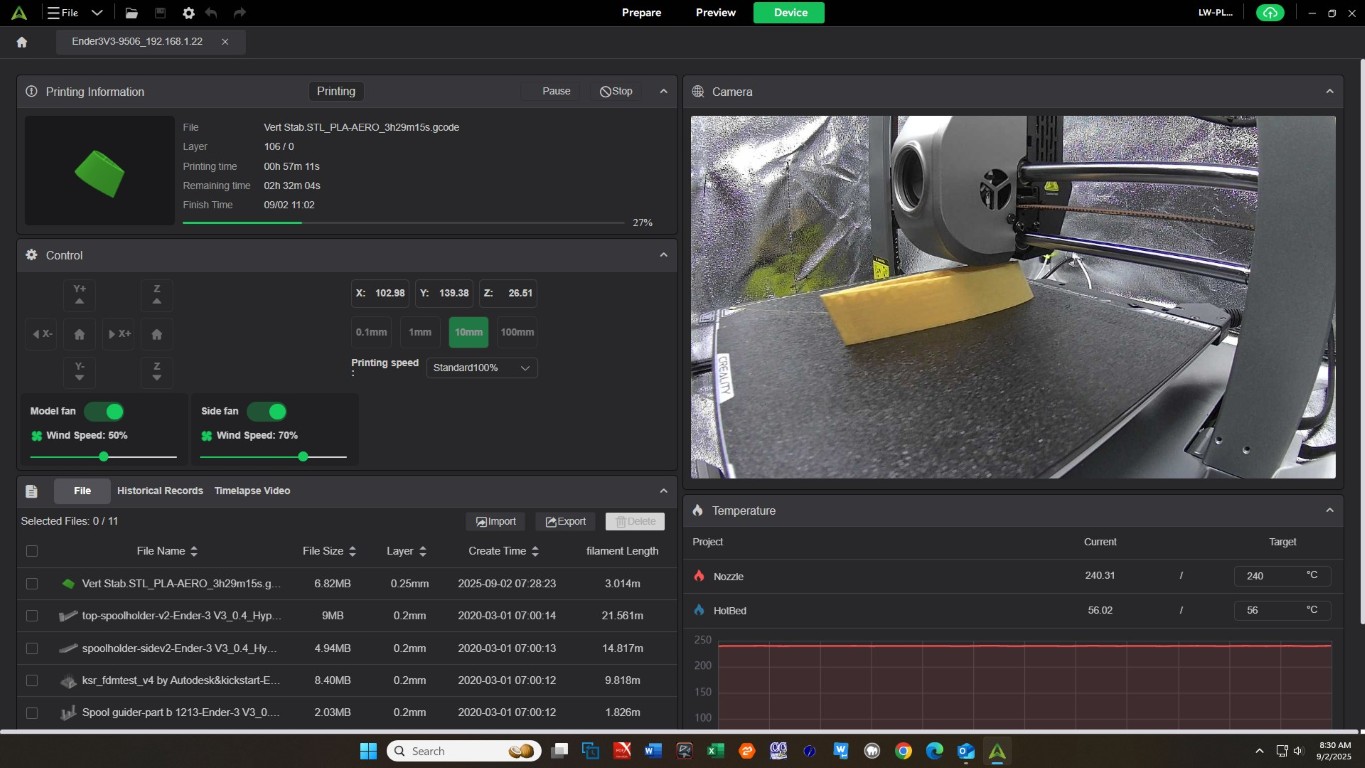
Task: Pause the current print
Action: click(x=555, y=91)
